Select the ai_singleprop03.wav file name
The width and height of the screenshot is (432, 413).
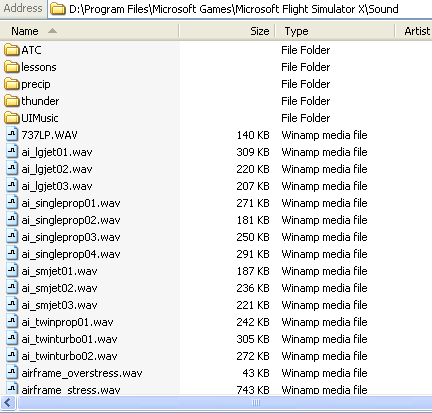click(71, 237)
